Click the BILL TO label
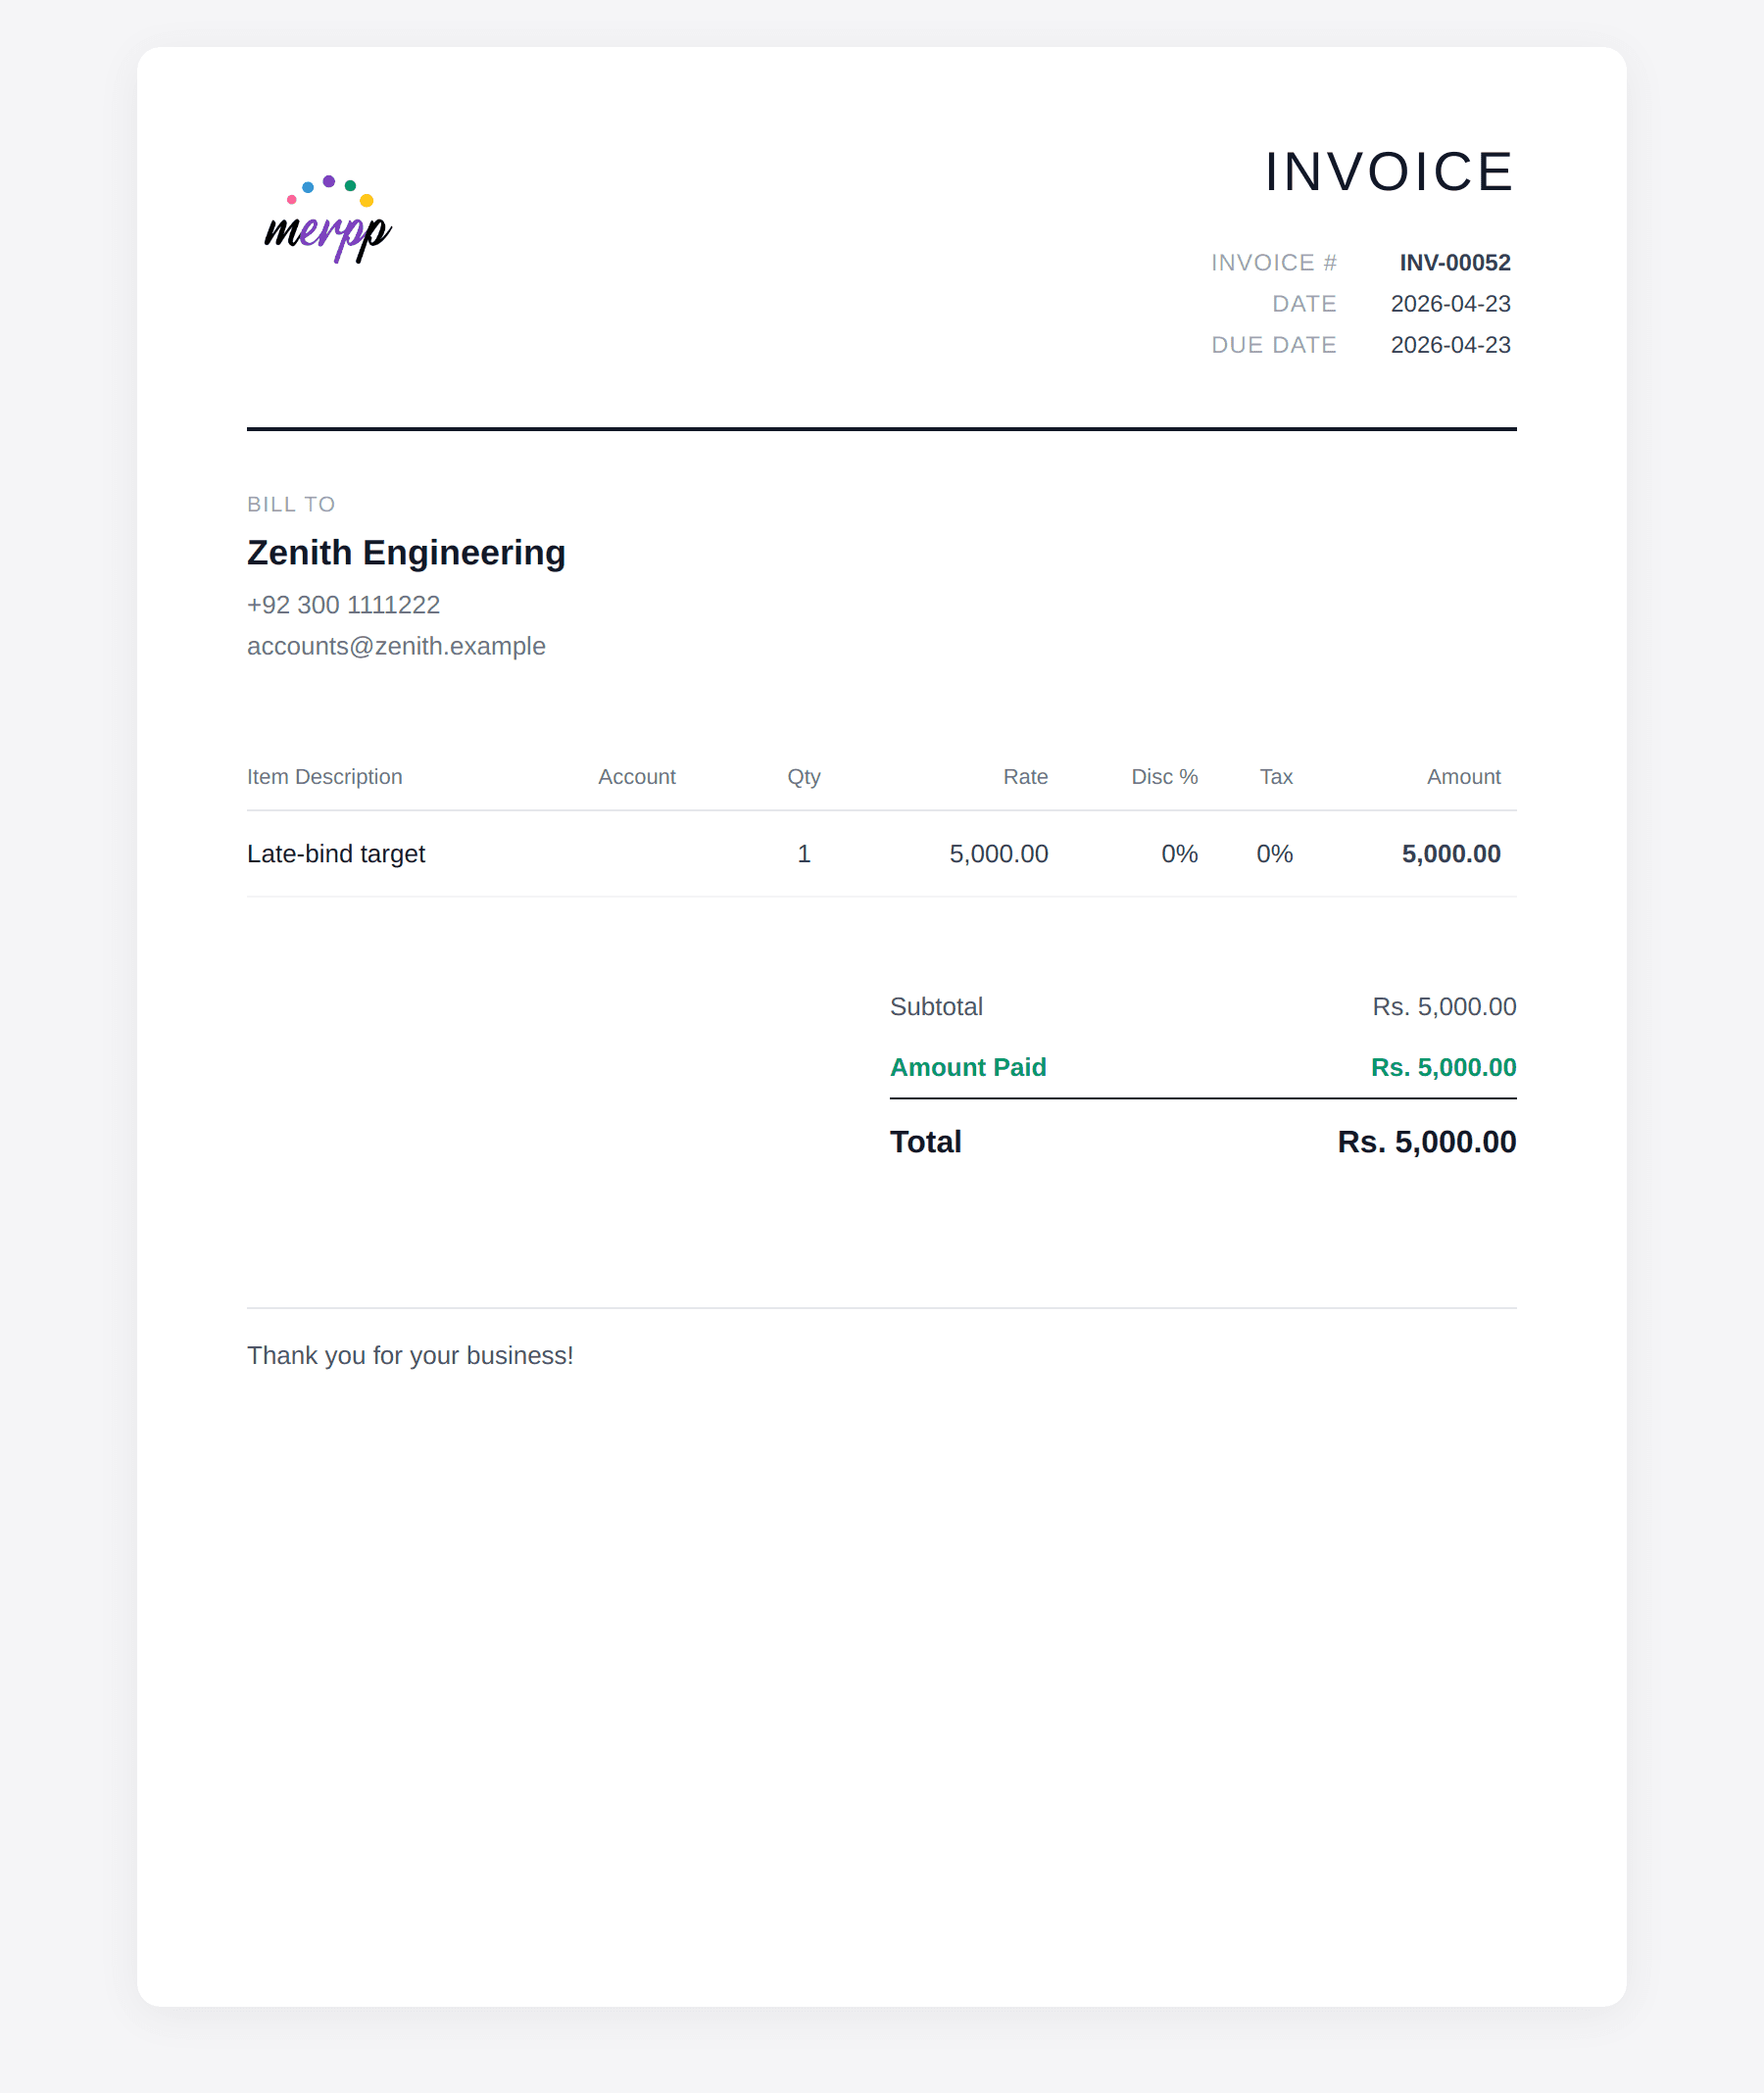Viewport: 1764px width, 2093px height. point(291,504)
